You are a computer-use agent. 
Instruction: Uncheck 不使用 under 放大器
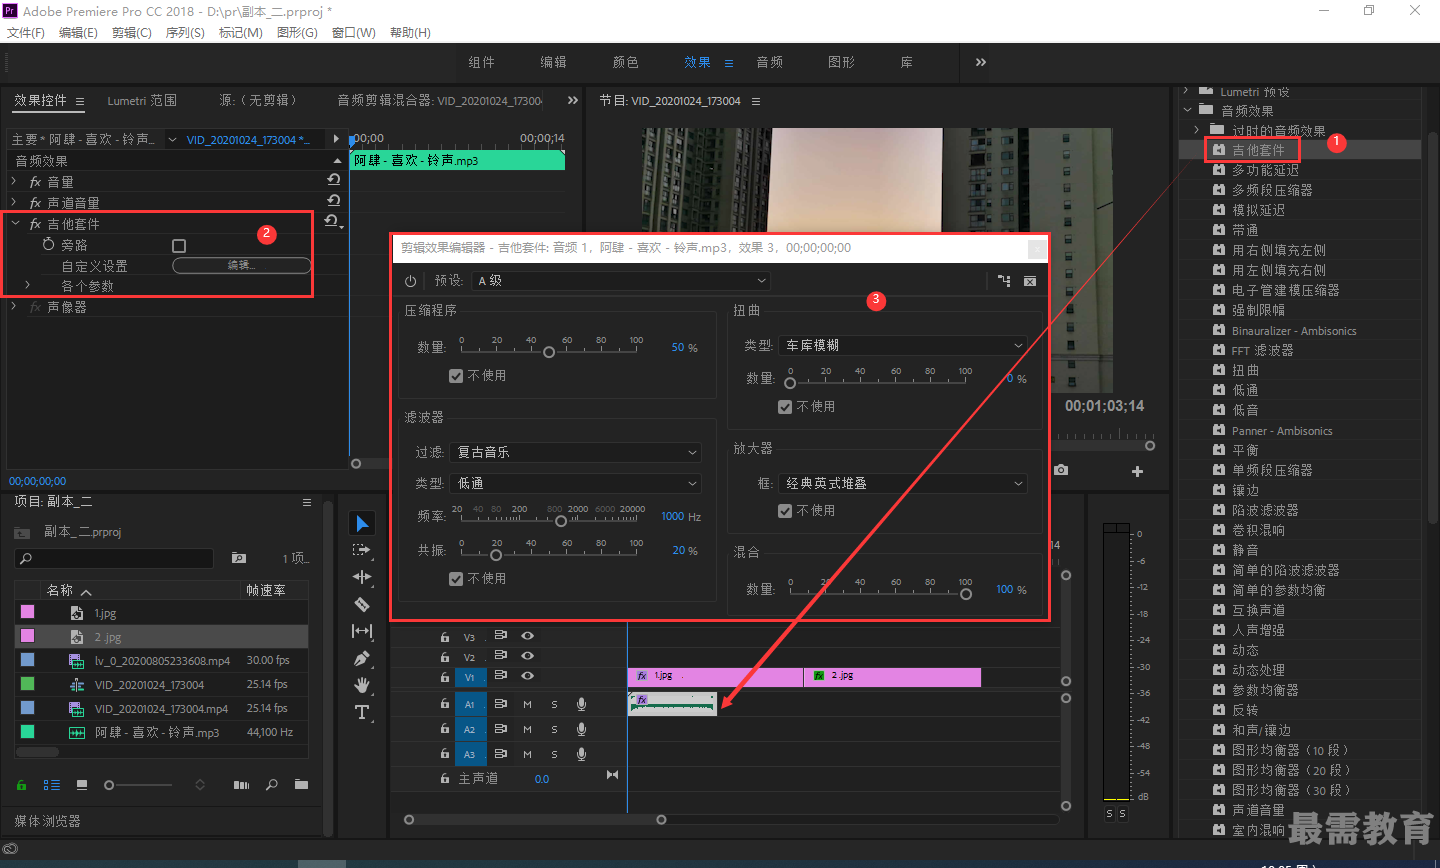coord(785,511)
